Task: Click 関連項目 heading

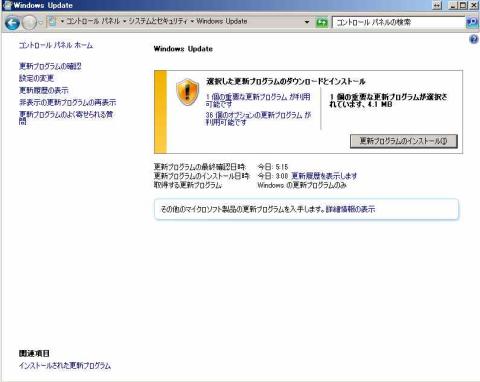Action: point(34,353)
